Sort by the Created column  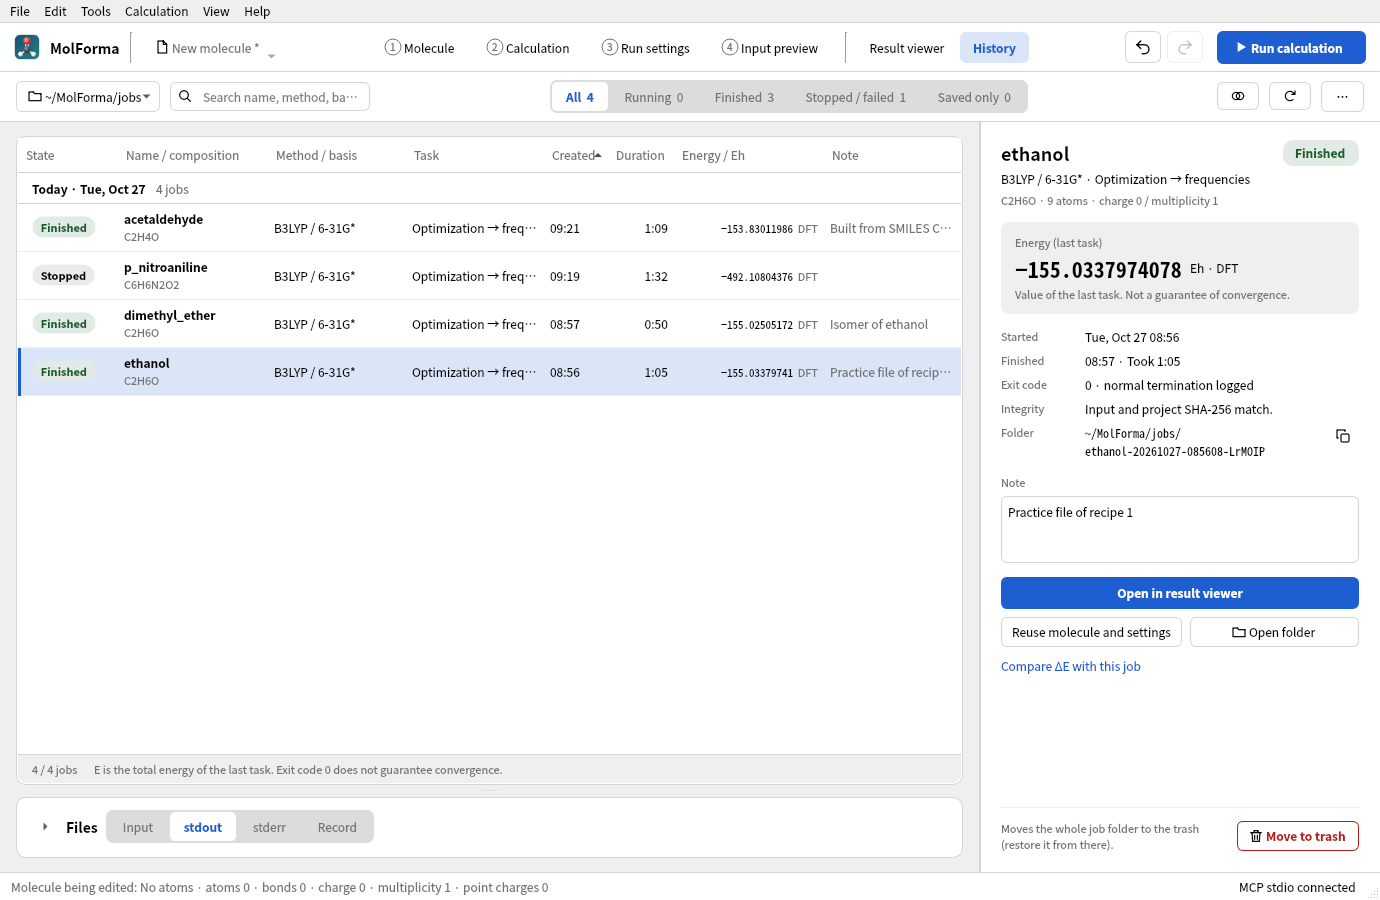[576, 155]
